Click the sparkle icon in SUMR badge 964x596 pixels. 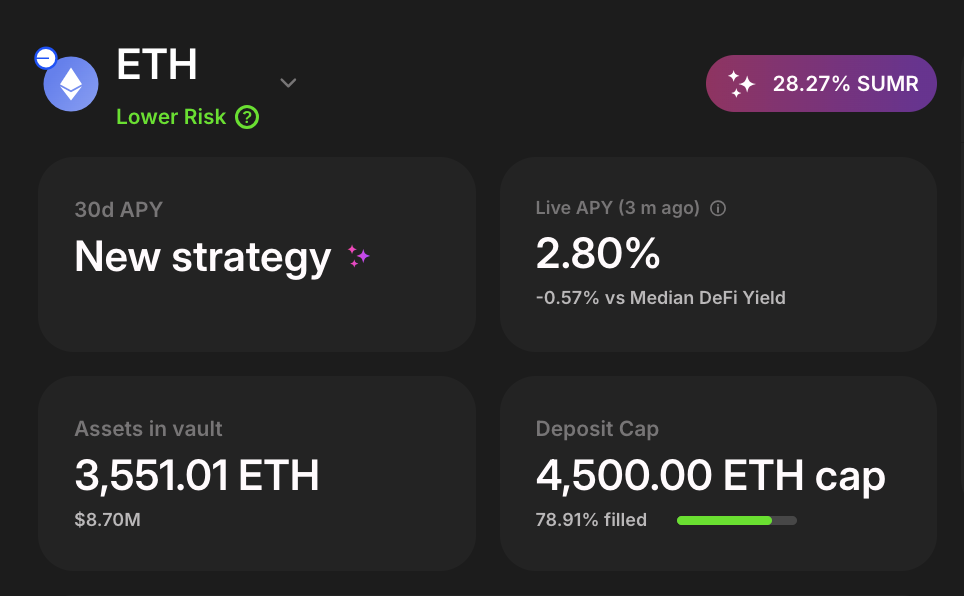[x=741, y=84]
